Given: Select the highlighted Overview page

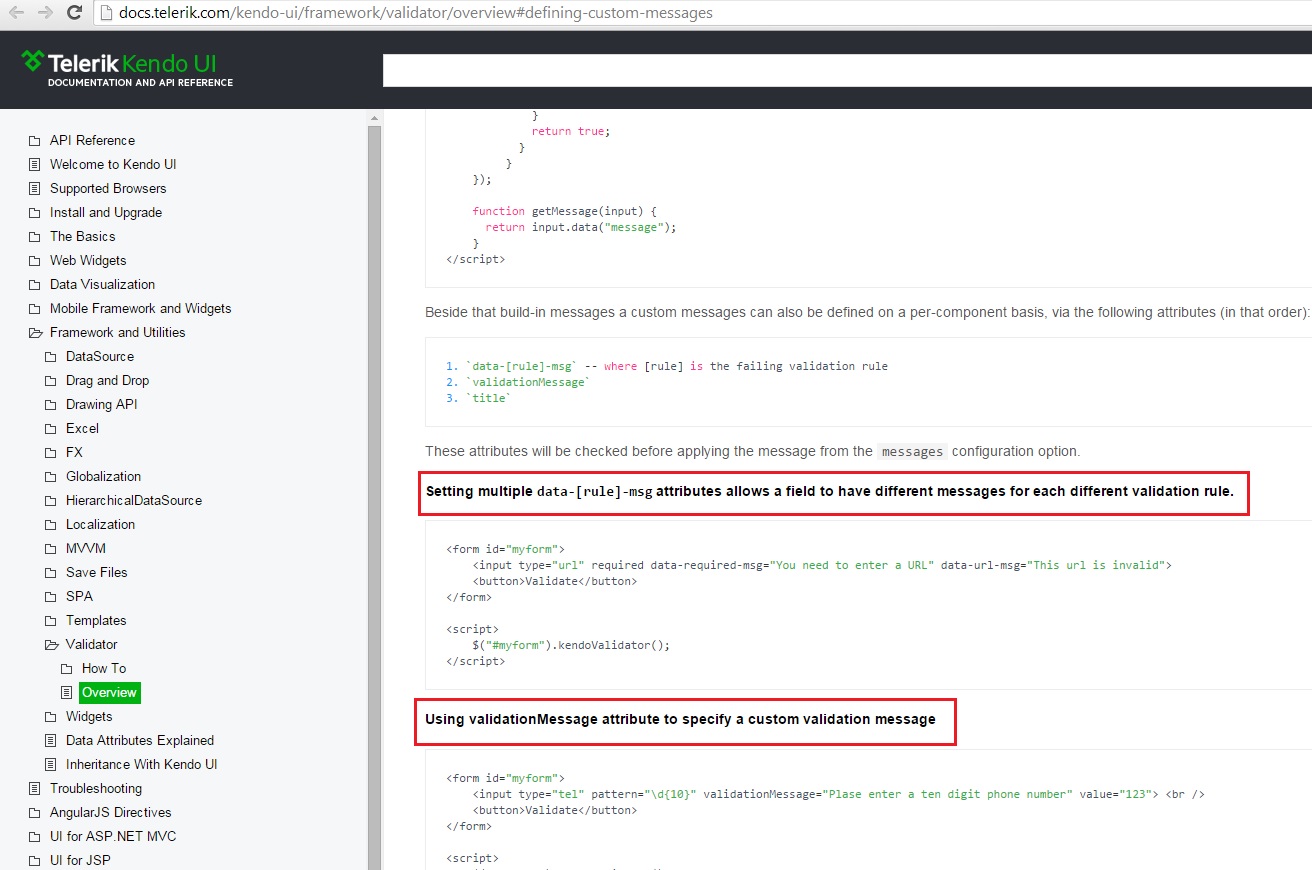Looking at the screenshot, I should coord(109,693).
